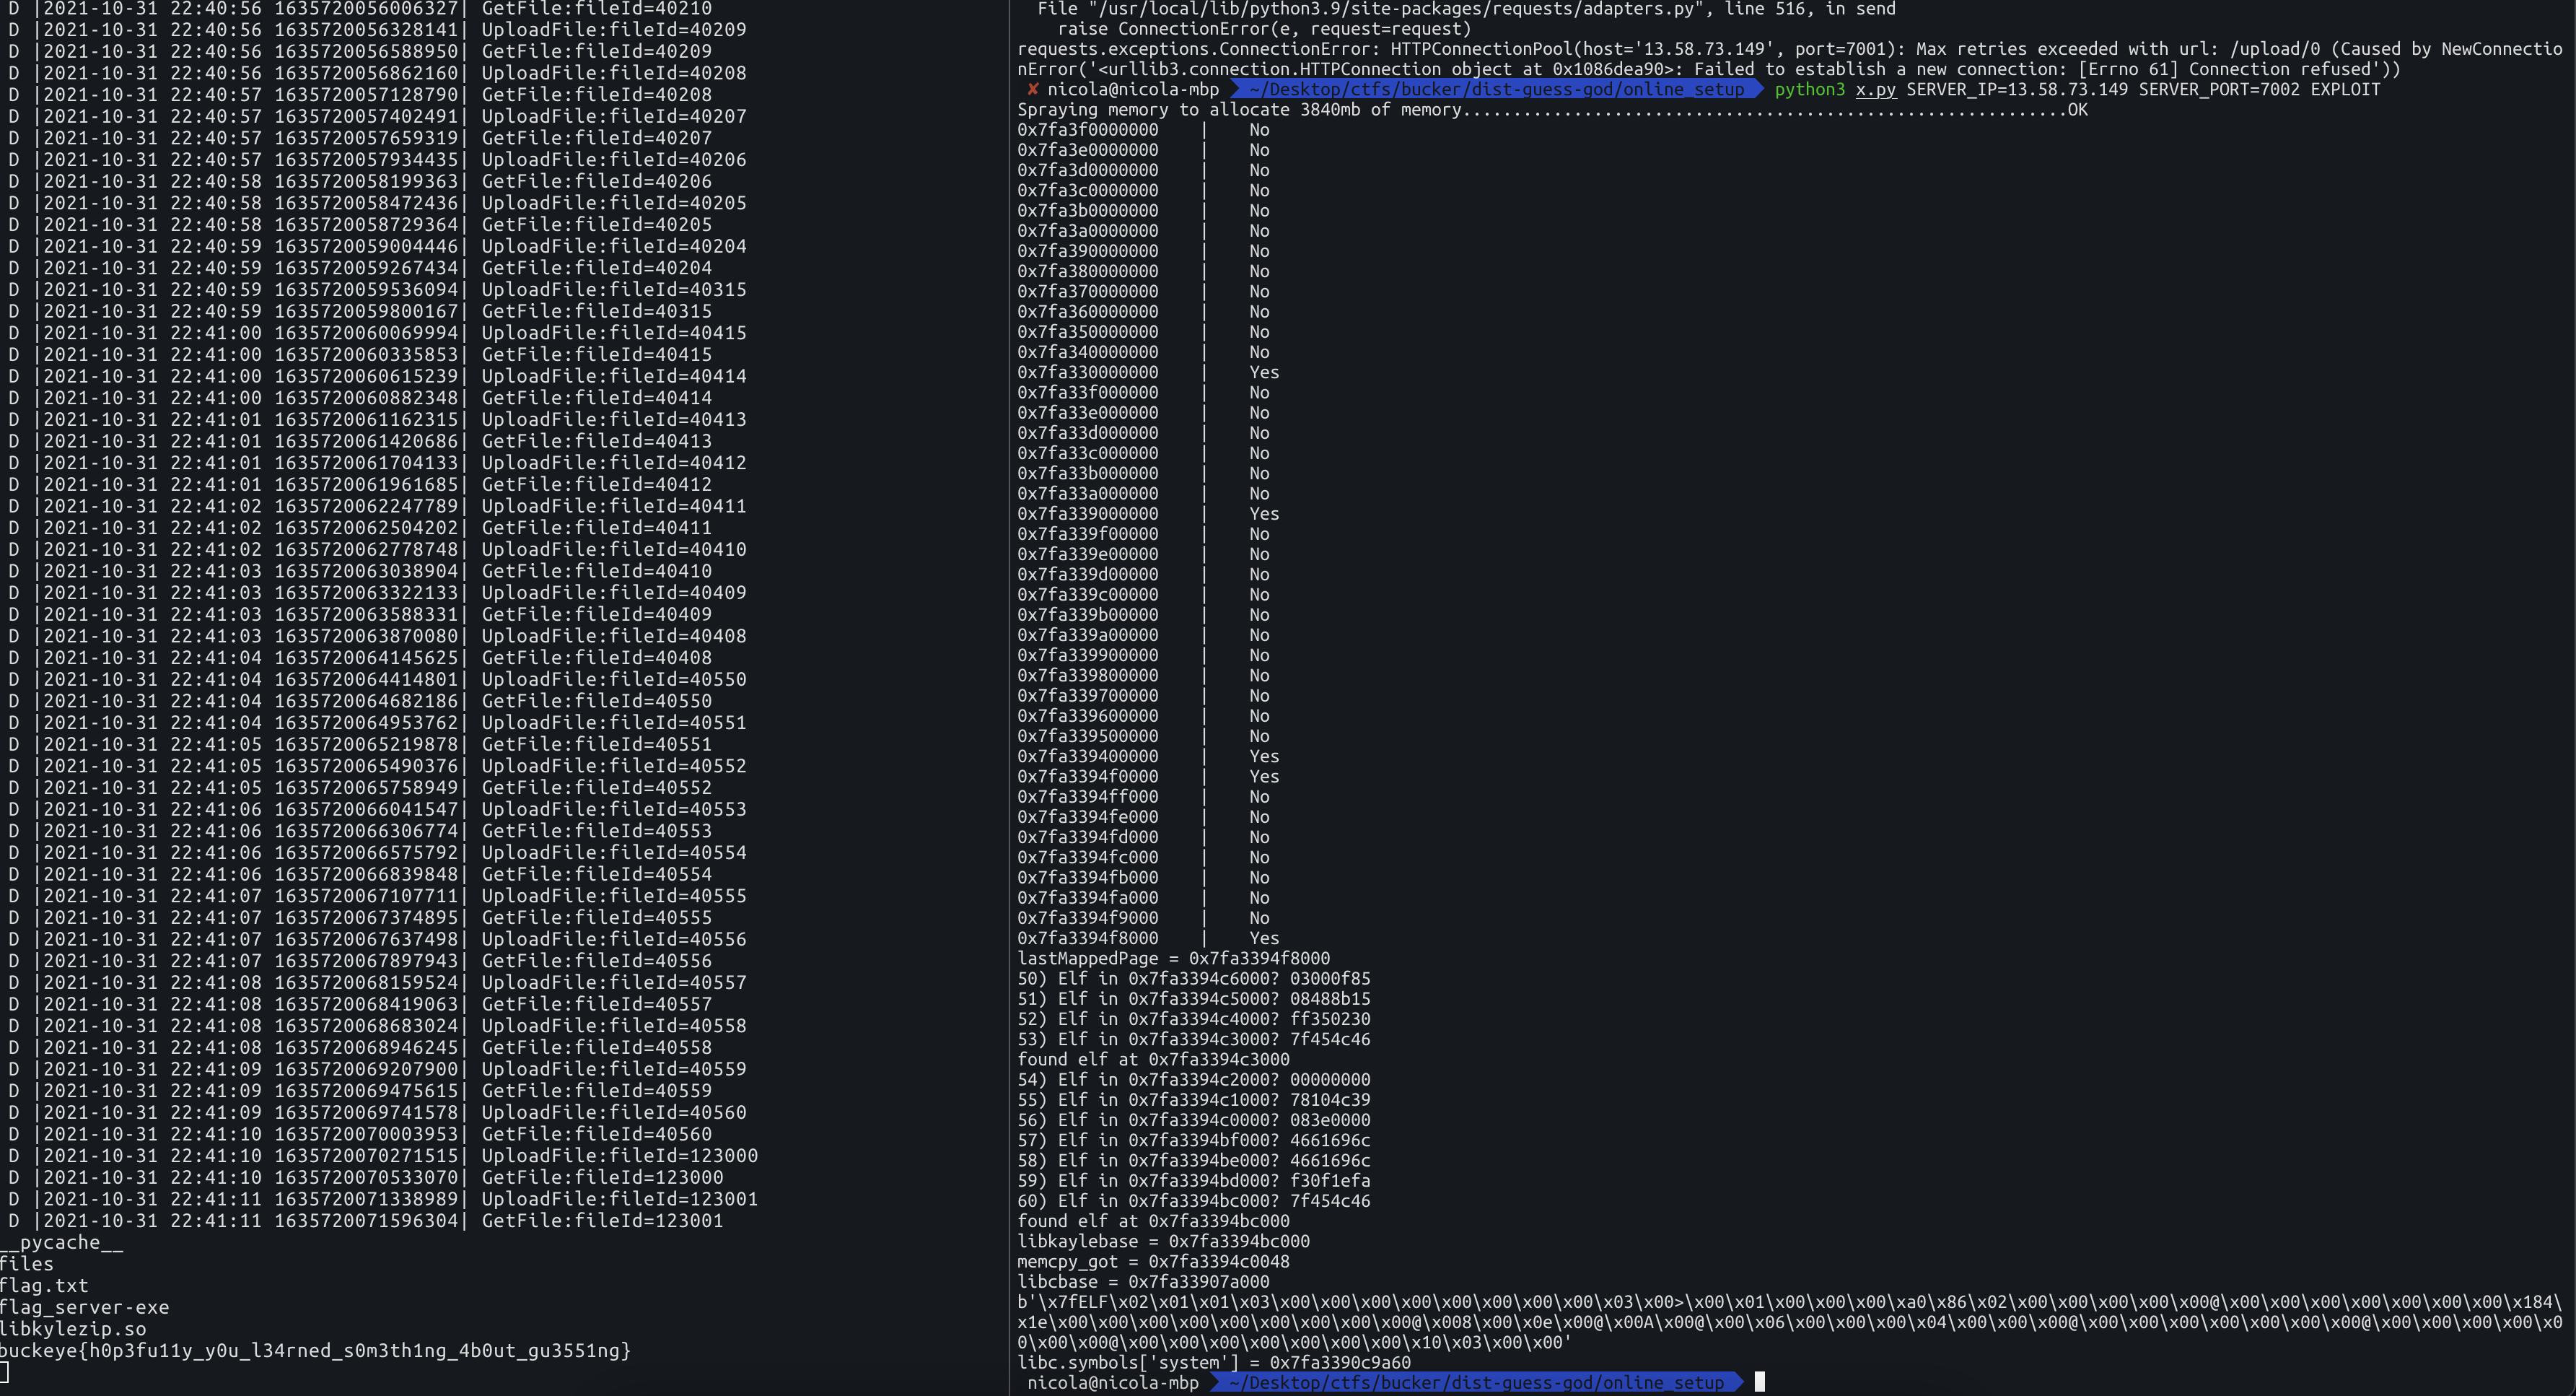Click the python3 command in the prompt

click(1809, 89)
